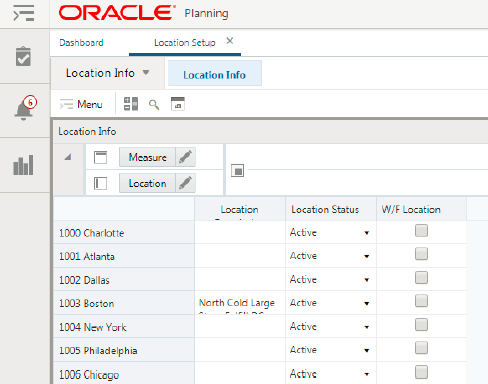The image size is (488, 384).
Task: Click the Oracle logo
Action: coord(117,13)
